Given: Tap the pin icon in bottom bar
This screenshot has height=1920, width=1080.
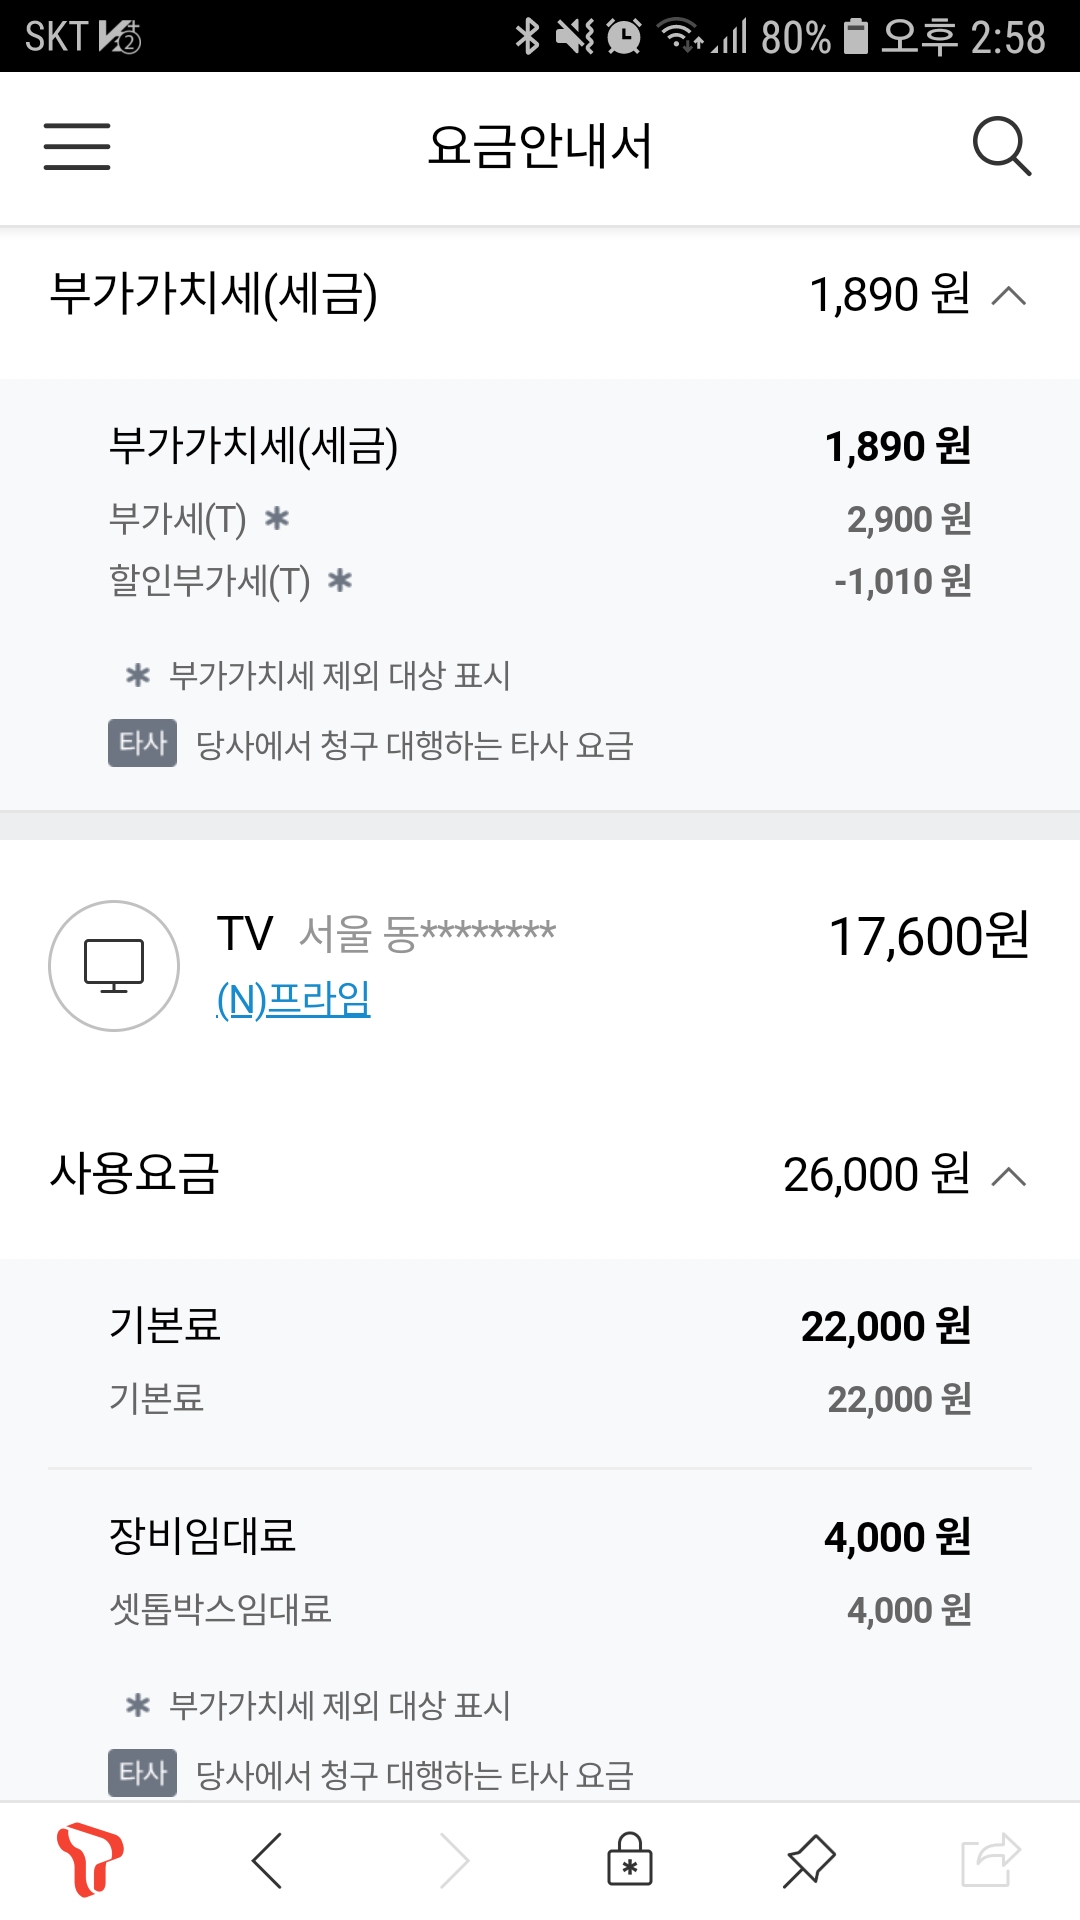Looking at the screenshot, I should click(808, 1861).
